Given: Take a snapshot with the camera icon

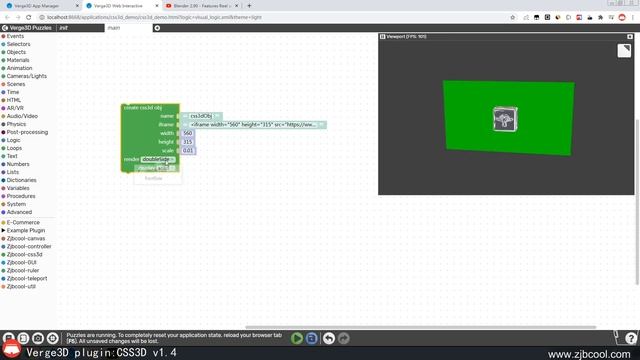Looking at the screenshot, I should pyautogui.click(x=38, y=338).
